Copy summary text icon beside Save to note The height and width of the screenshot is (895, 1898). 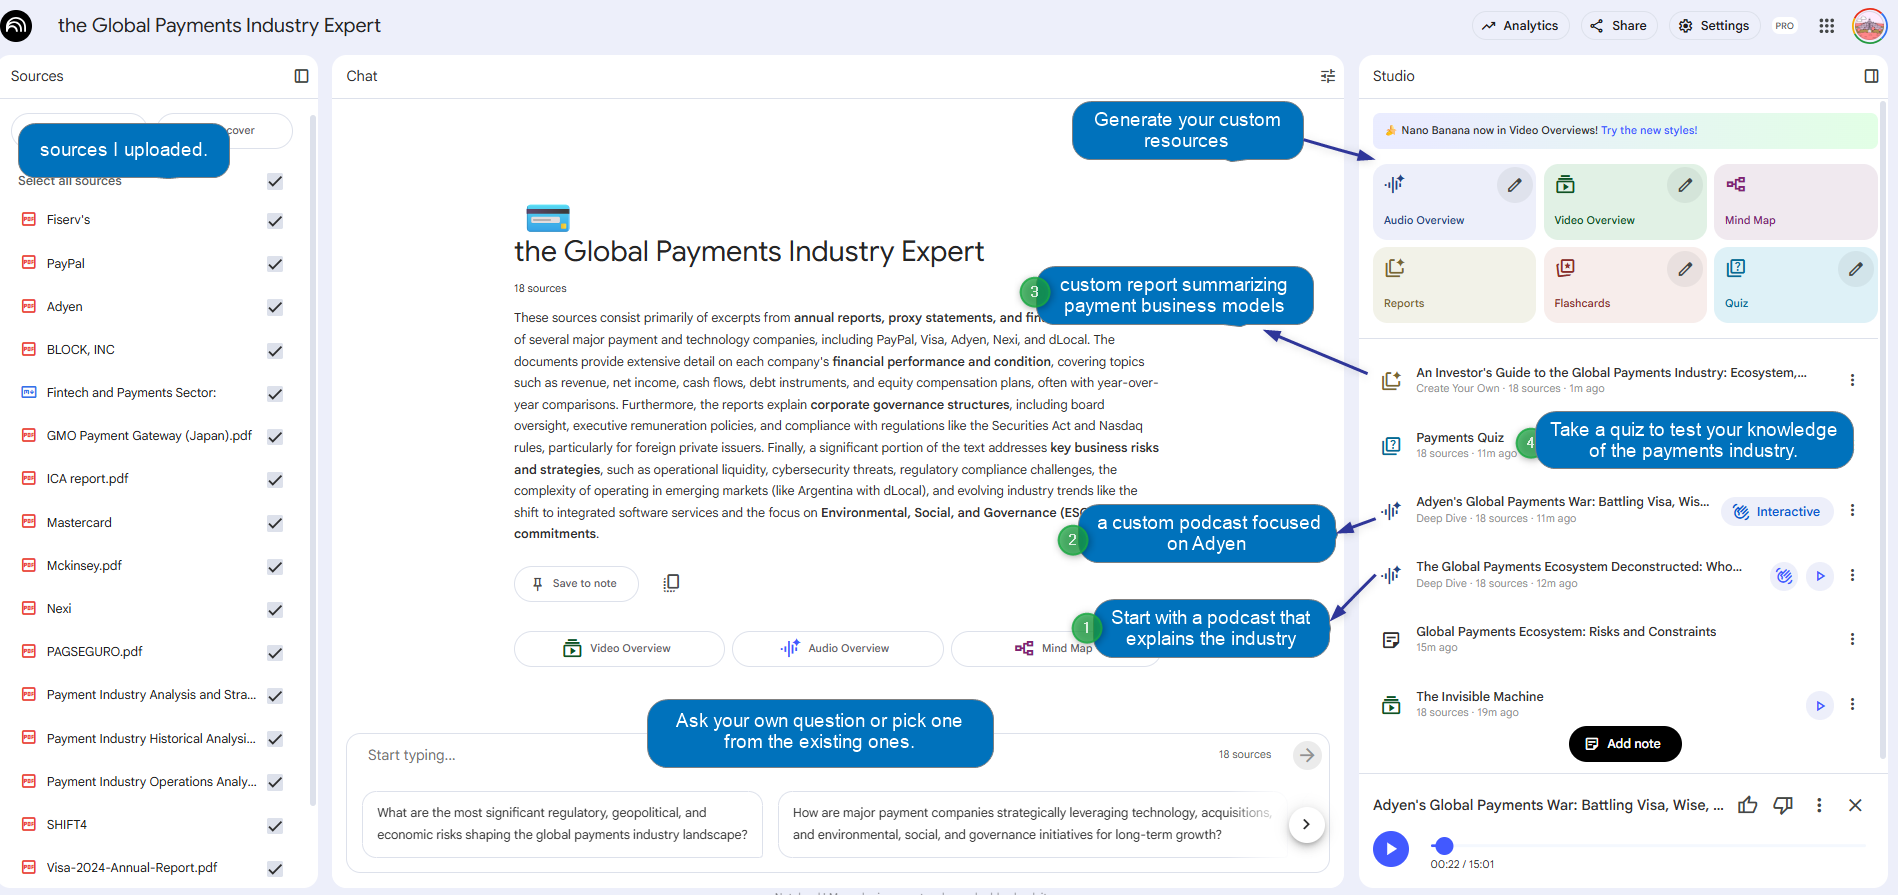click(671, 583)
